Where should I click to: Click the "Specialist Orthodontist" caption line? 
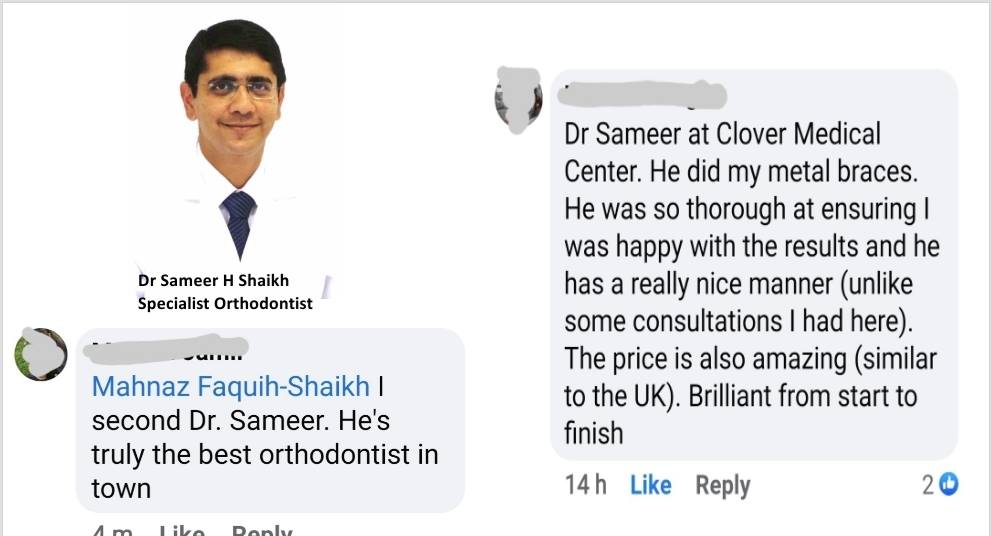[x=225, y=303]
